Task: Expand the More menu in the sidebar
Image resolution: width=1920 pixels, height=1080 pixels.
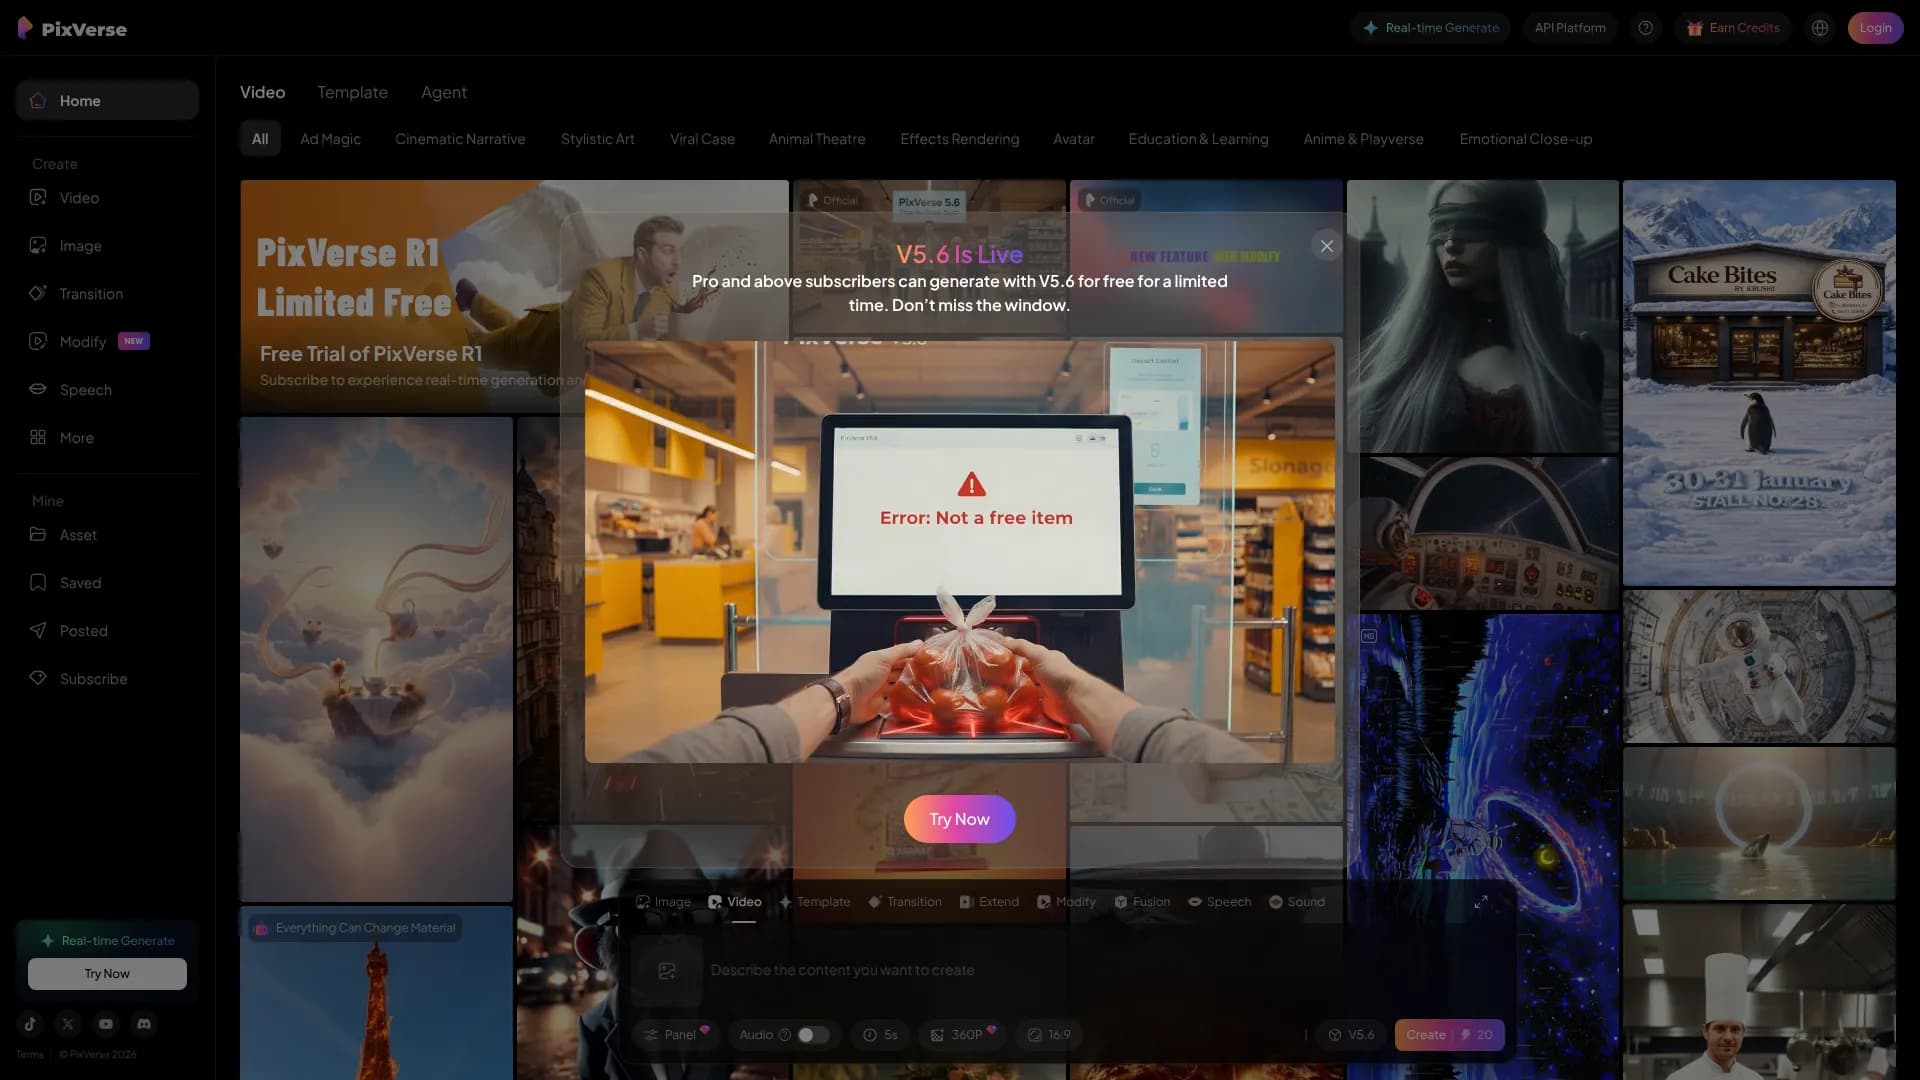Action: click(107, 438)
